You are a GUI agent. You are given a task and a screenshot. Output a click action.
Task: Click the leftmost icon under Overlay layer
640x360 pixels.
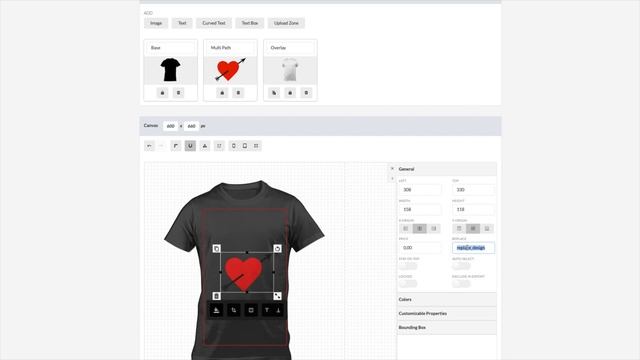click(x=274, y=93)
